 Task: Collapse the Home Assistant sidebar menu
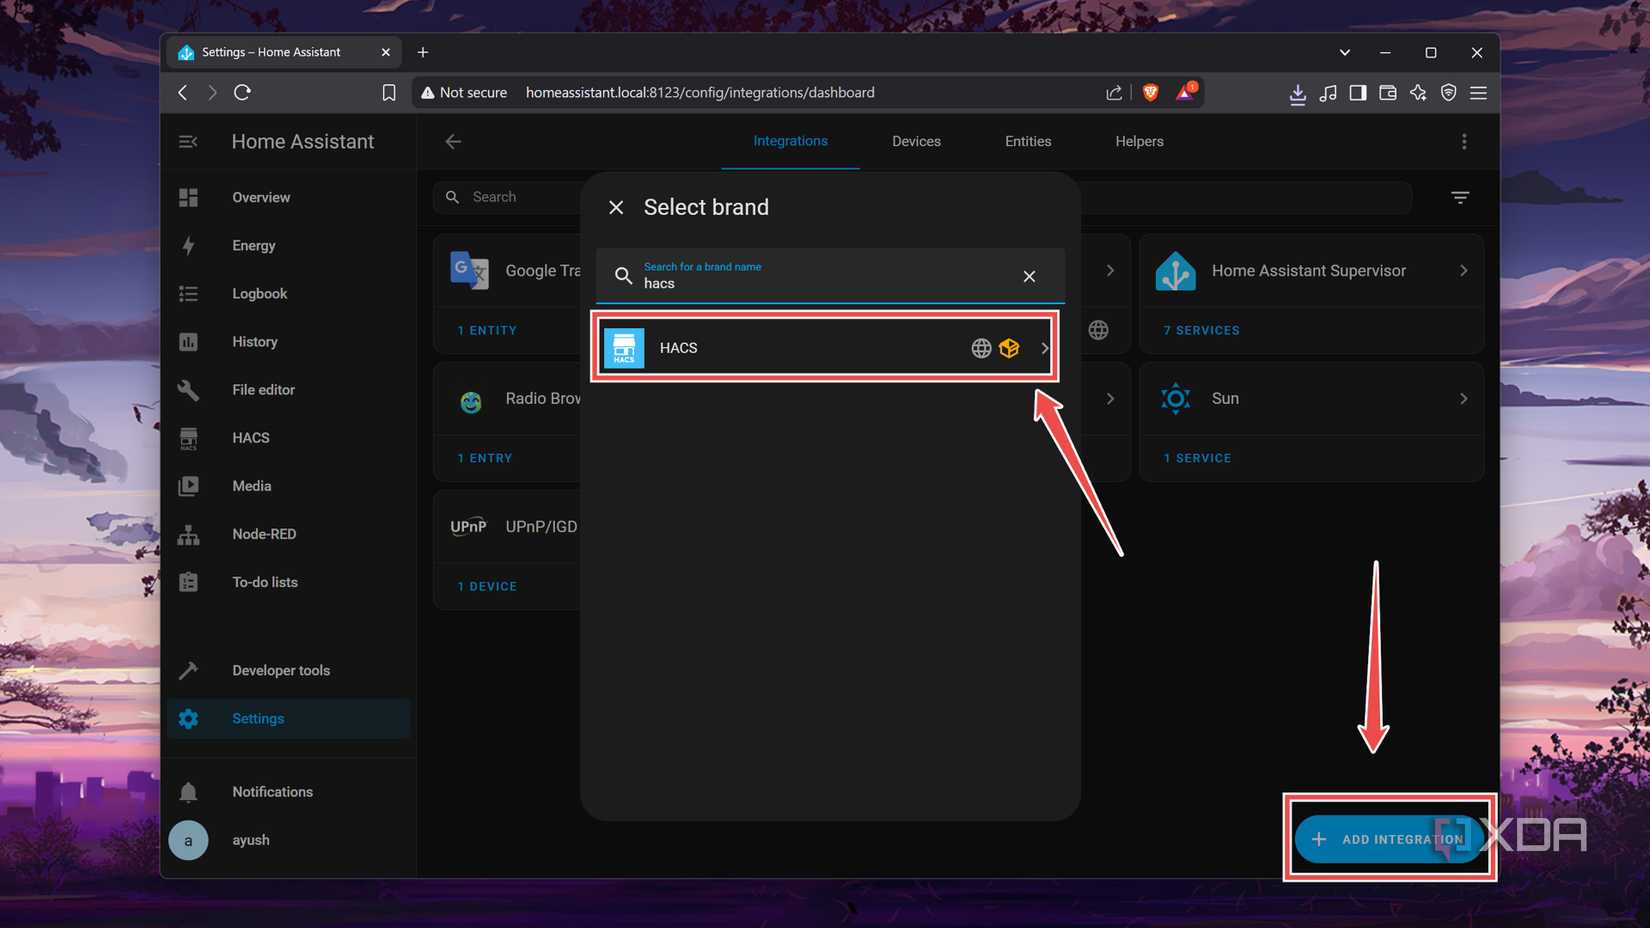tap(188, 142)
